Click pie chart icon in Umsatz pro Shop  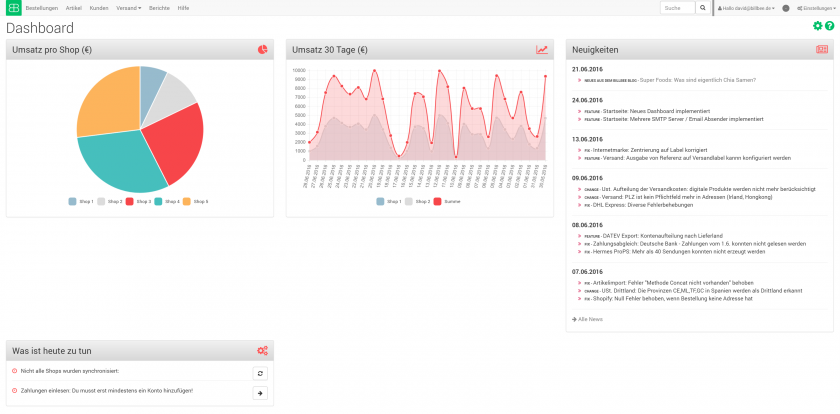[262, 50]
